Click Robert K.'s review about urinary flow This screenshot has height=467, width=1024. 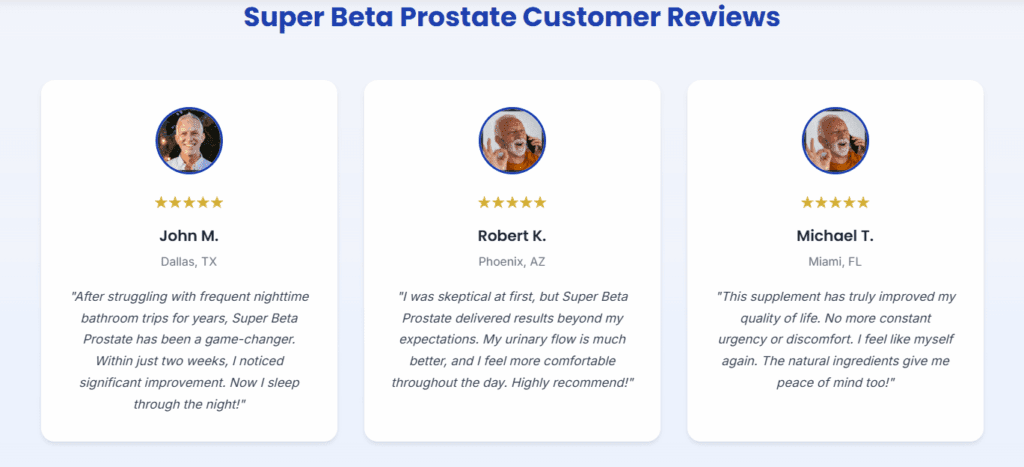pos(512,340)
